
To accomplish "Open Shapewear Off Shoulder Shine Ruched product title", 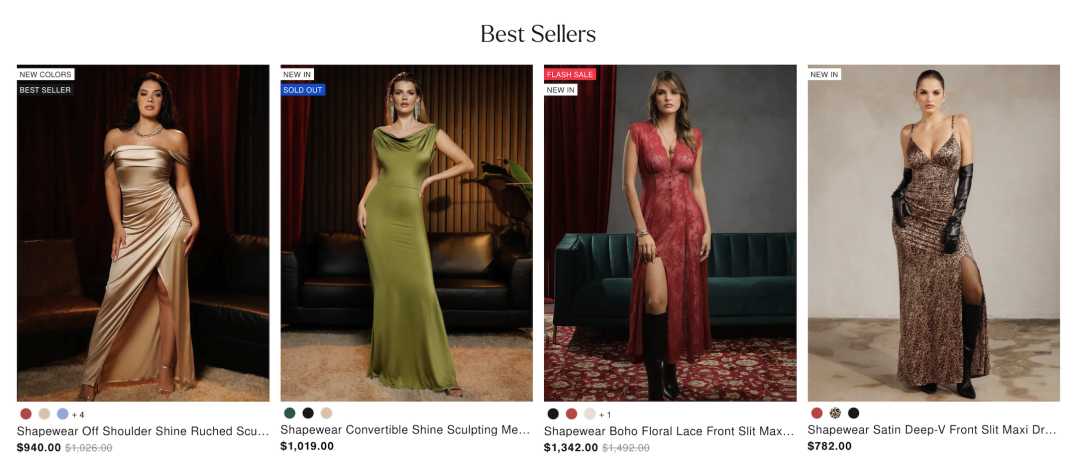I will pos(143,431).
